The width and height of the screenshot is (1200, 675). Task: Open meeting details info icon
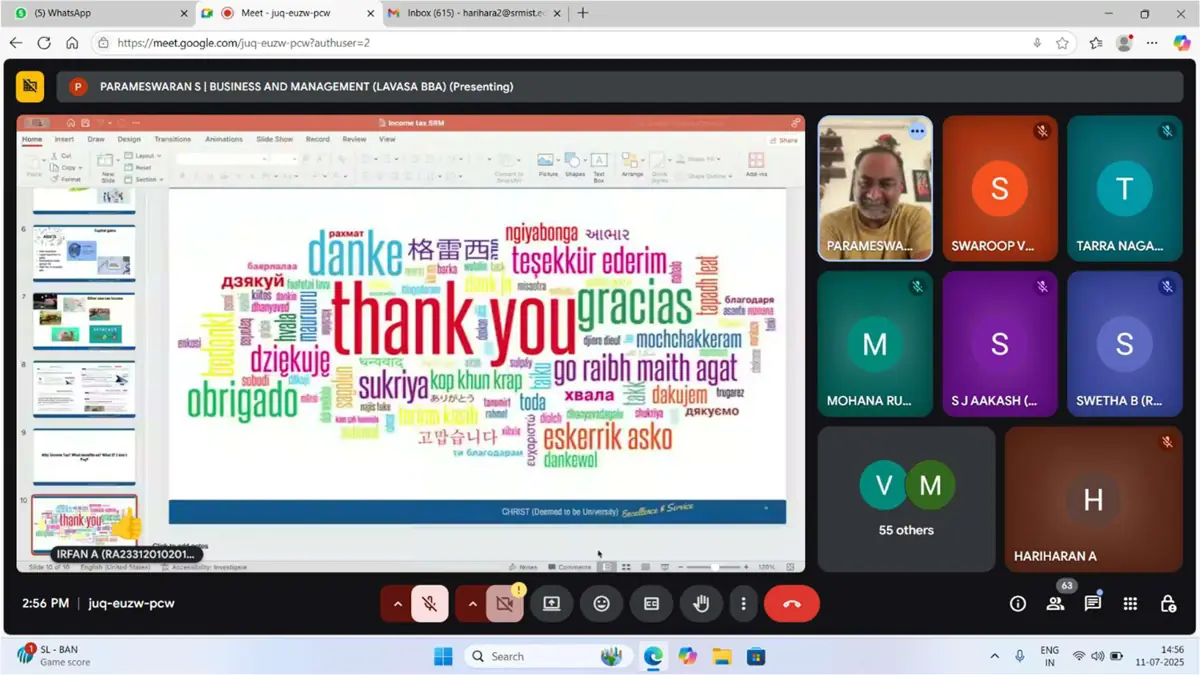(x=1018, y=603)
